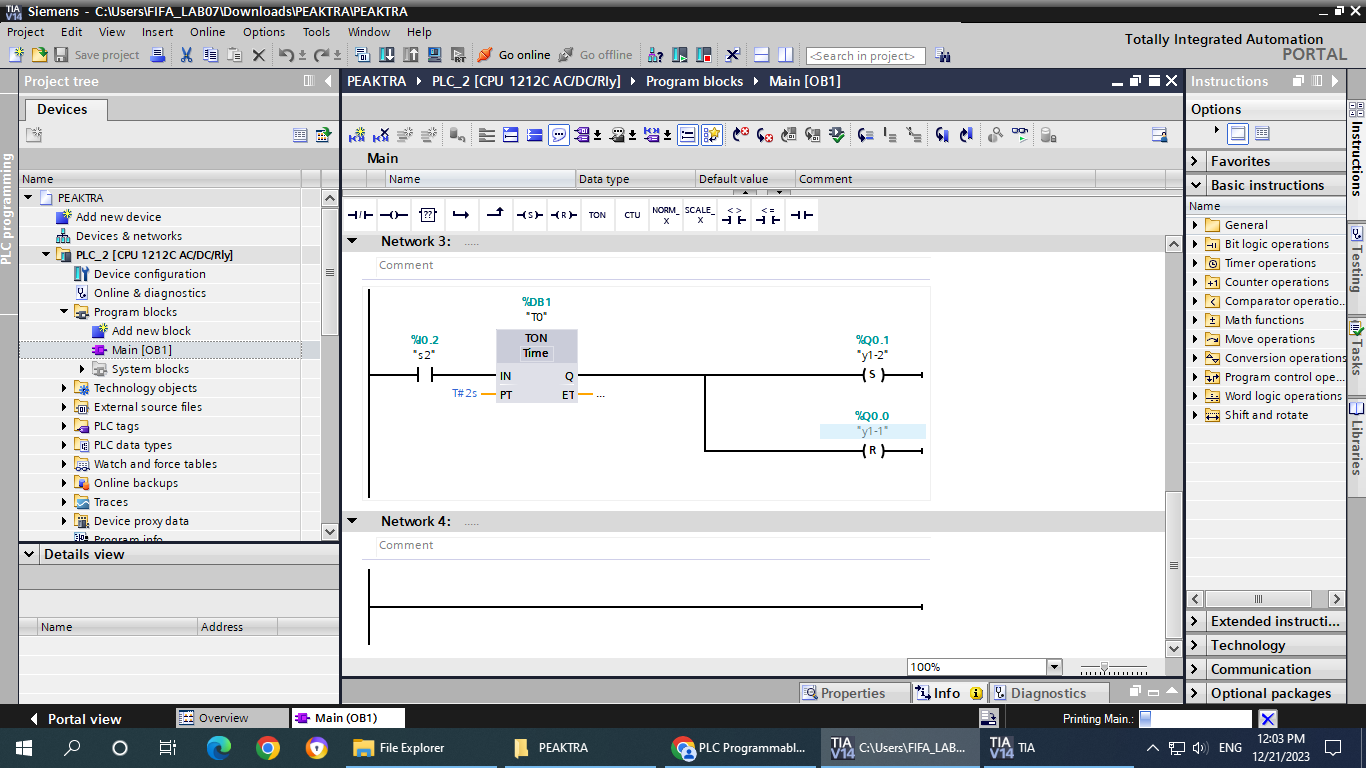Expand PLC tags in project tree
Image resolution: width=1366 pixels, height=768 pixels.
pyautogui.click(x=65, y=426)
